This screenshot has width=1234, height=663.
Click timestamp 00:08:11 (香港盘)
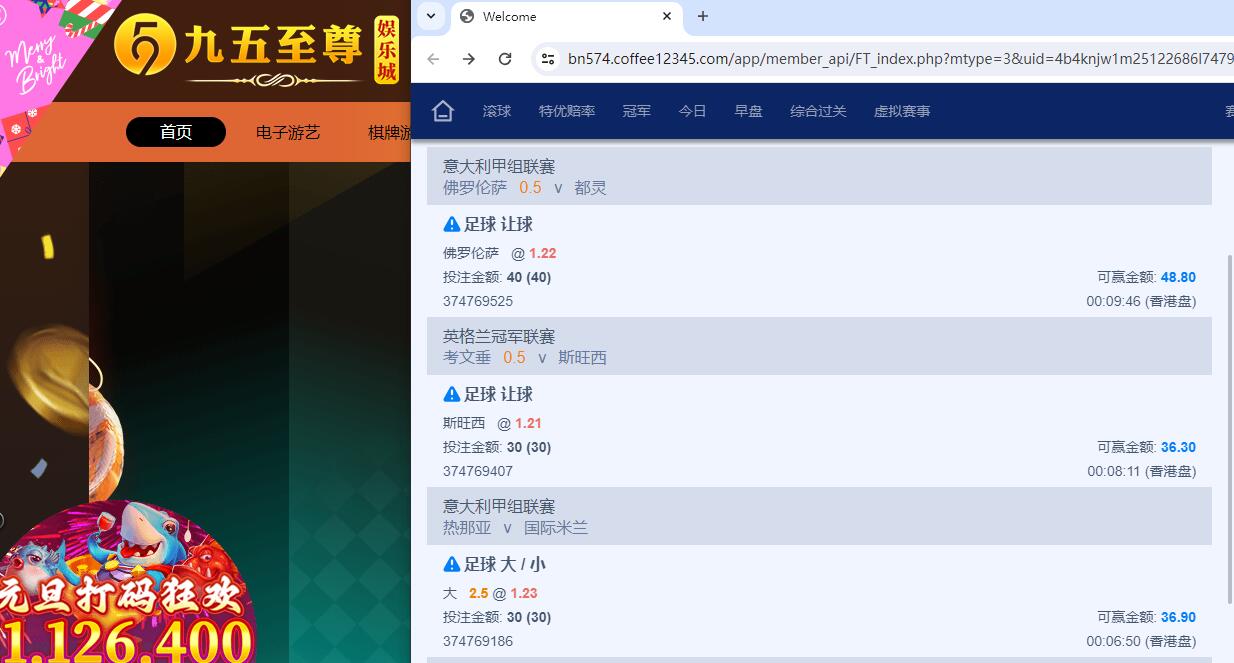tap(1141, 471)
